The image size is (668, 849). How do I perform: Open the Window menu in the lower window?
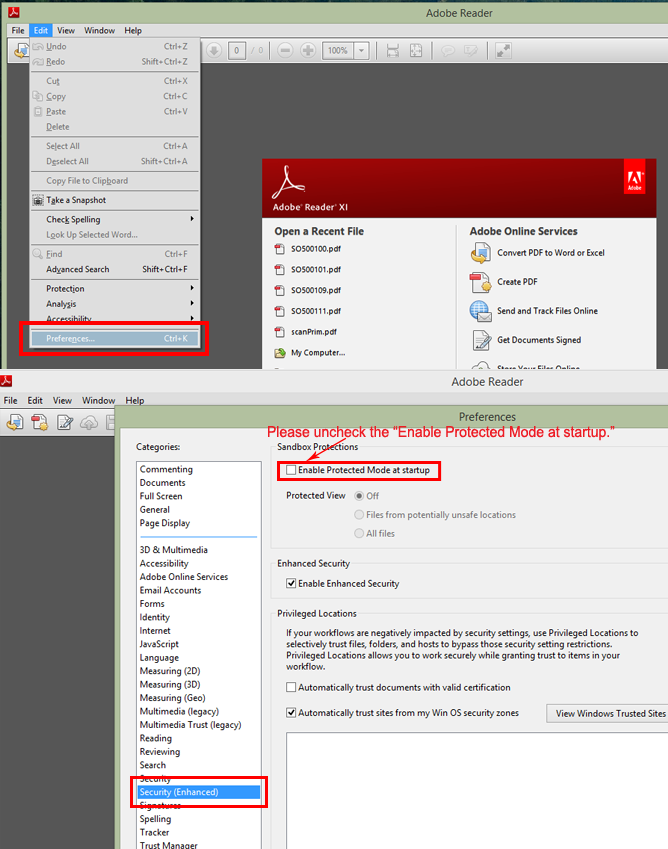click(99, 400)
